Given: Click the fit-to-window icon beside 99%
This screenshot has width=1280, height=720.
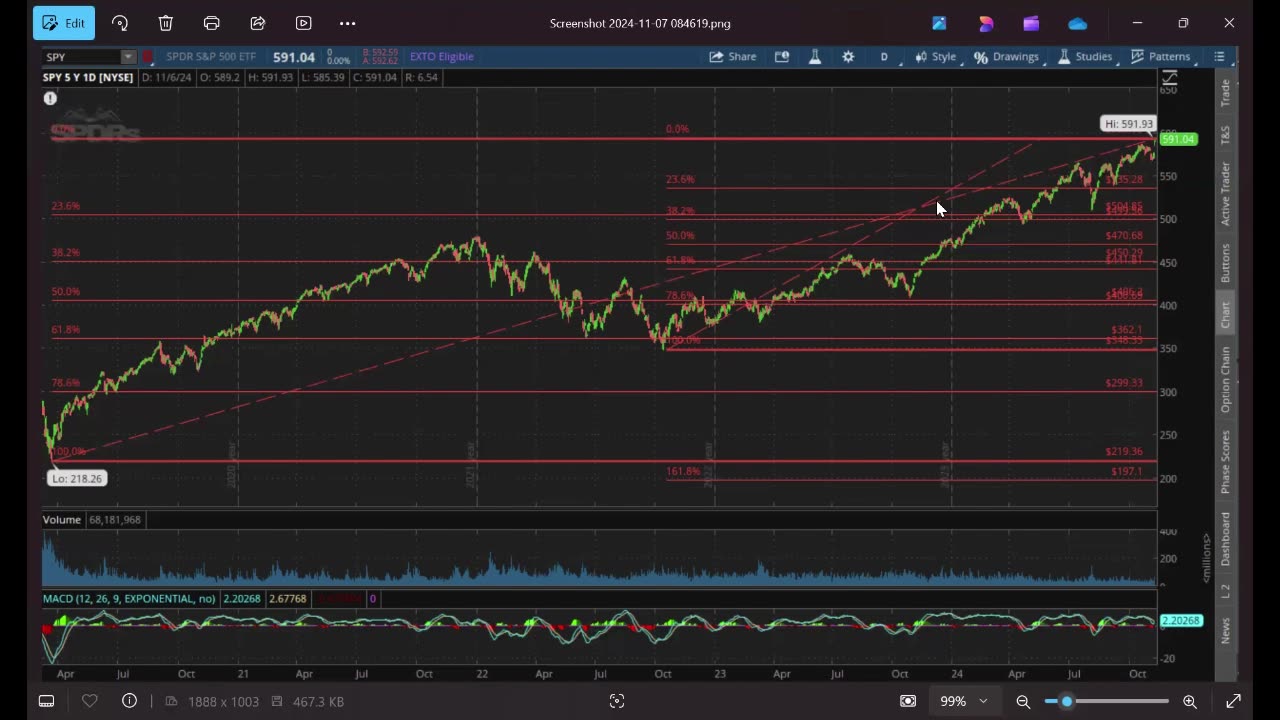Looking at the screenshot, I should click(x=907, y=701).
